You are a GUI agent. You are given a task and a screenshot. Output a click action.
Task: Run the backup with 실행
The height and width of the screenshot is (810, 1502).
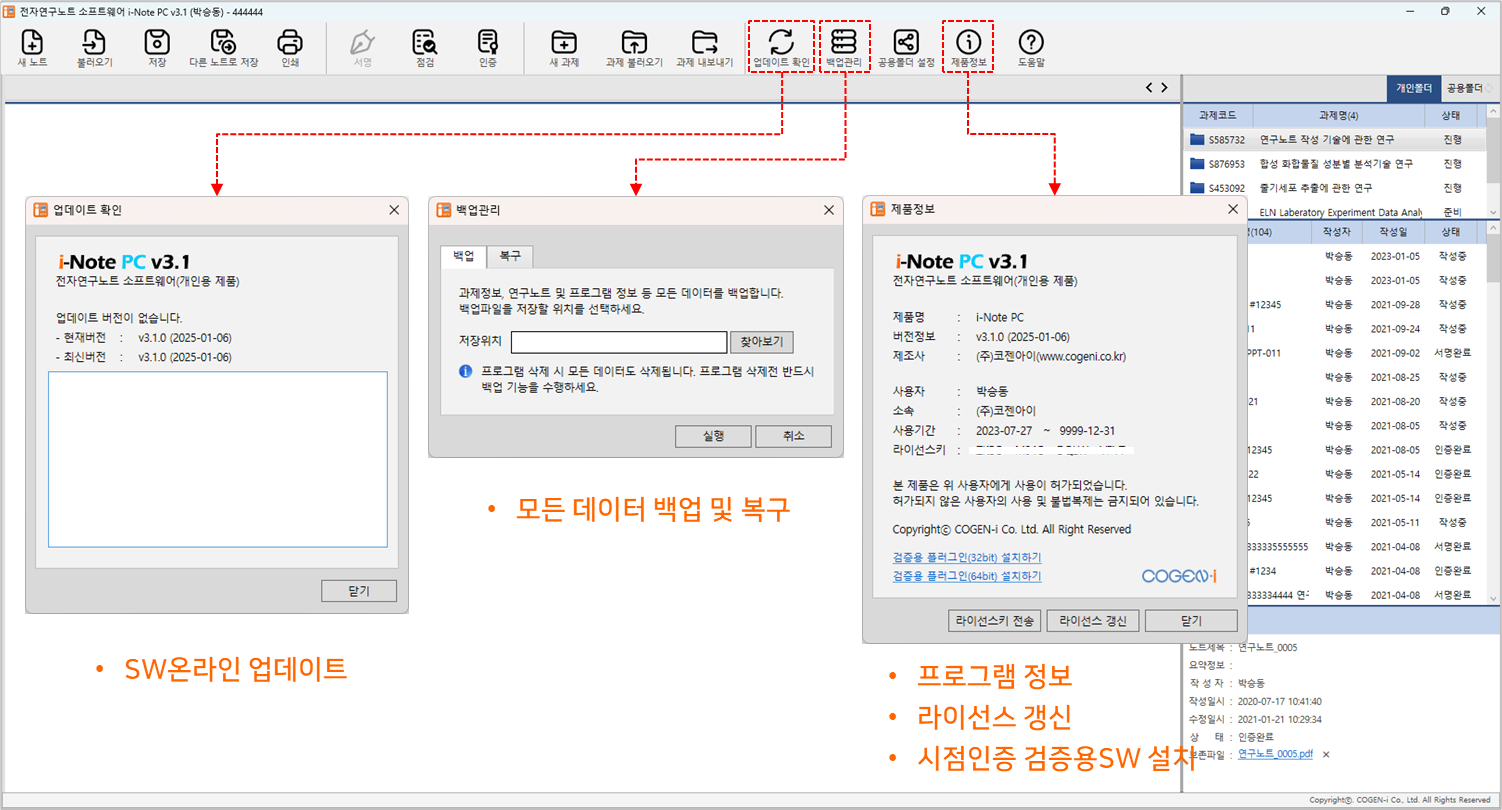(x=713, y=436)
